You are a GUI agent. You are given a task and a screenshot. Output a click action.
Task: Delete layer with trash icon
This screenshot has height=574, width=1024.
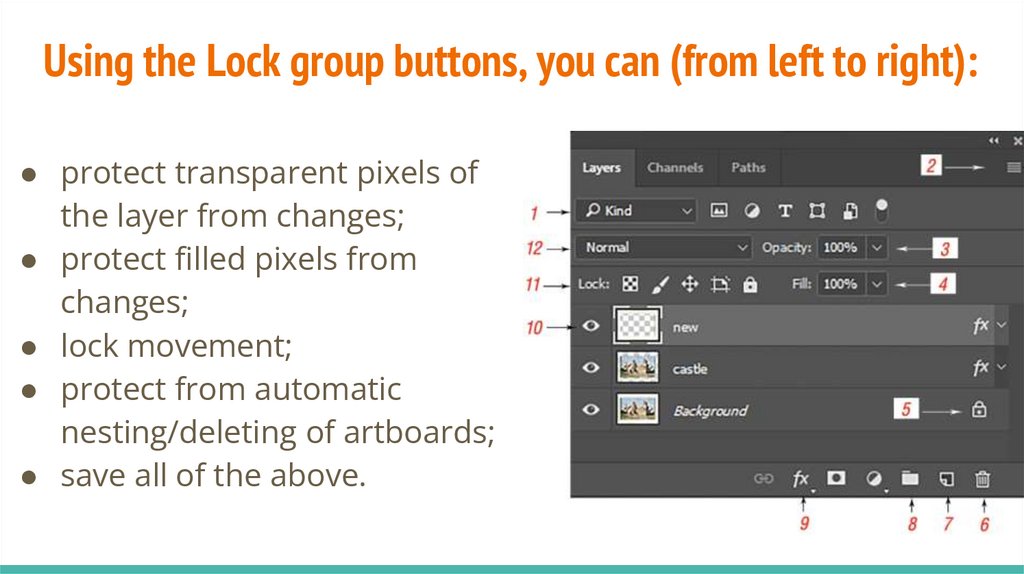click(982, 479)
